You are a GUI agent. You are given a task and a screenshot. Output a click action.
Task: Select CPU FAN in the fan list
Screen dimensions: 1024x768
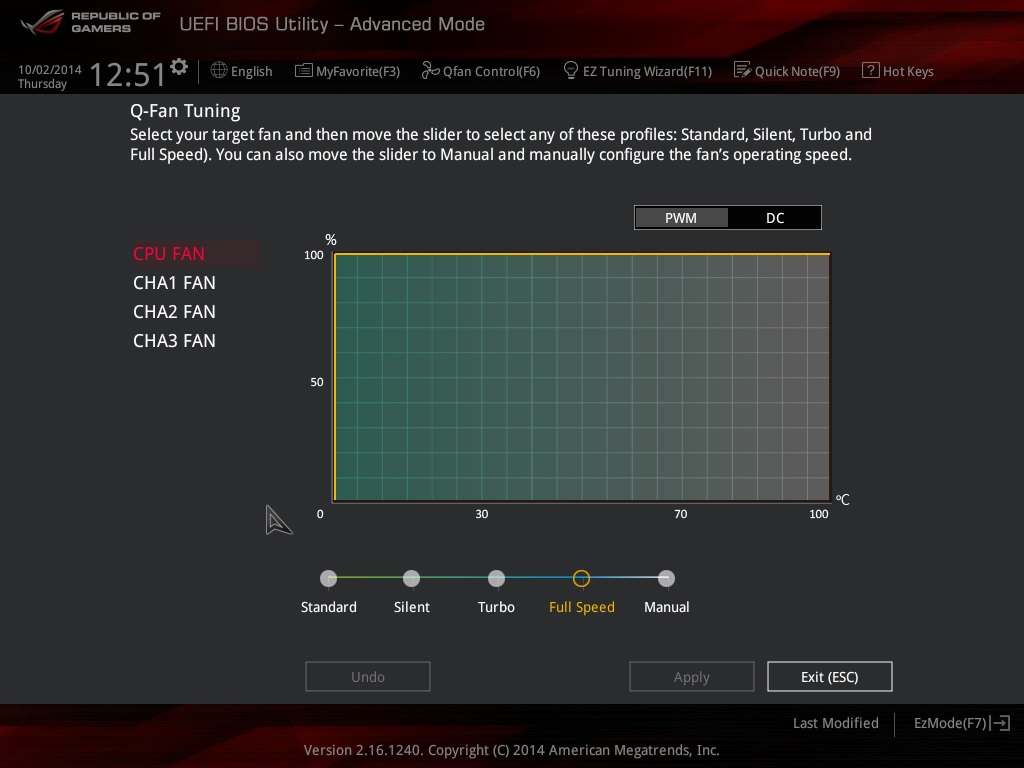196,253
